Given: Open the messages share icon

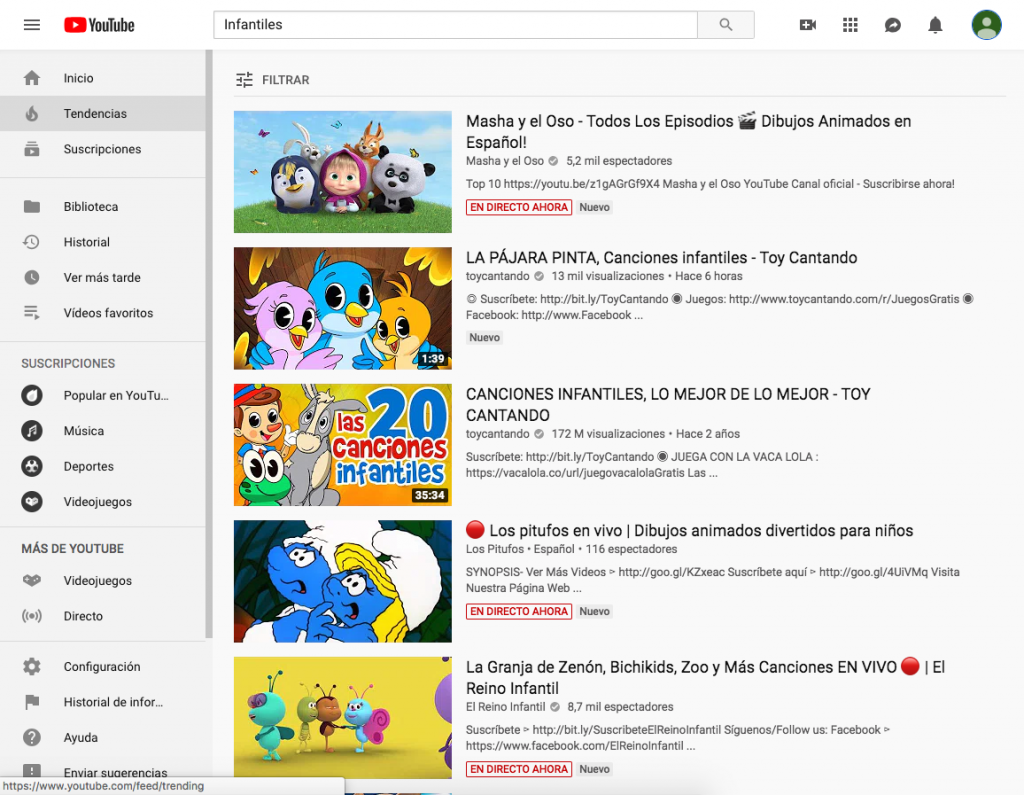Looking at the screenshot, I should click(x=893, y=25).
